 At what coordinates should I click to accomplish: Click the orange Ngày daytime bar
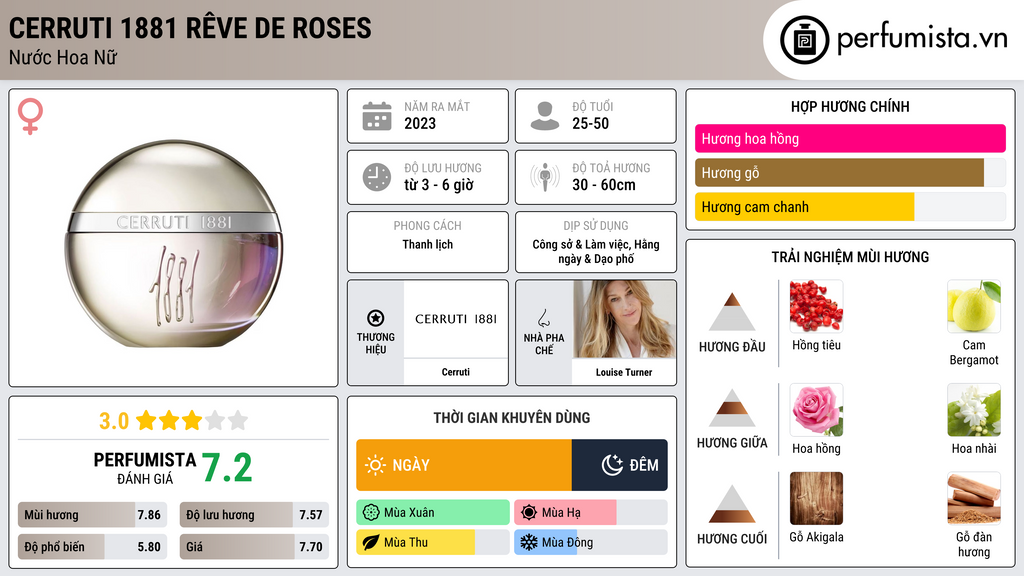coord(464,465)
